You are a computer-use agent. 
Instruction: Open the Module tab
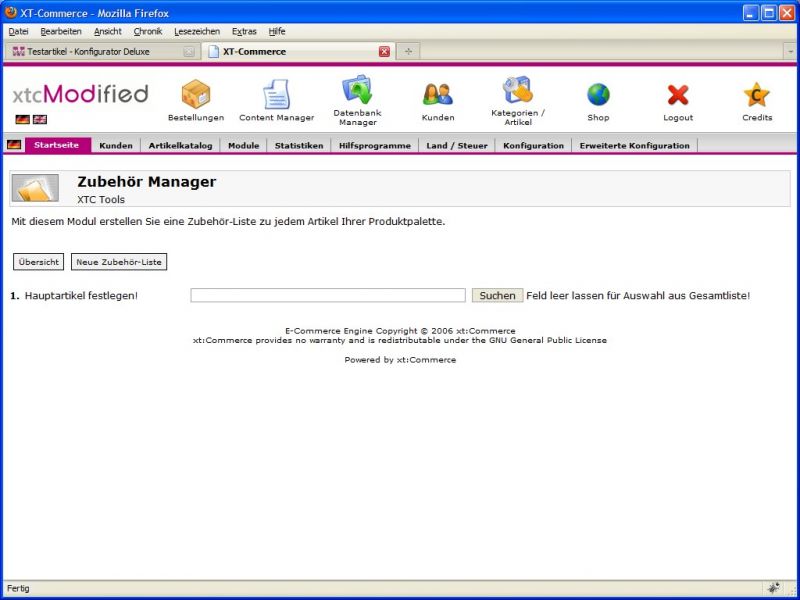tap(243, 145)
